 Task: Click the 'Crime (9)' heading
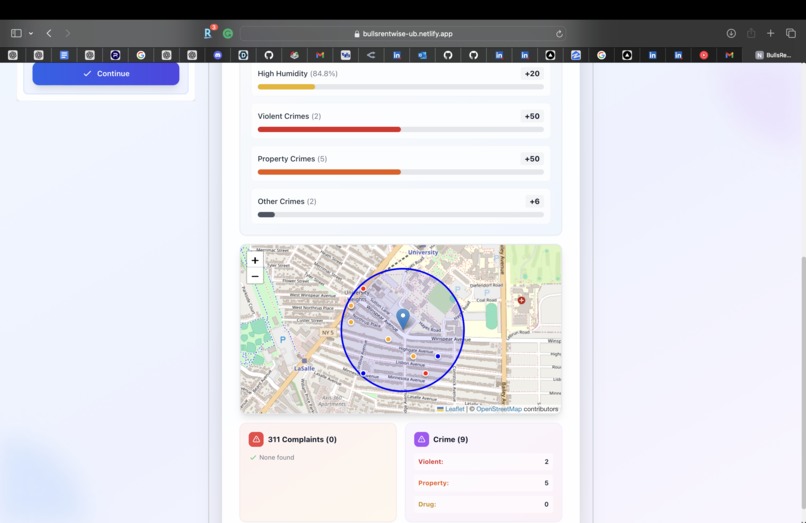click(x=450, y=439)
